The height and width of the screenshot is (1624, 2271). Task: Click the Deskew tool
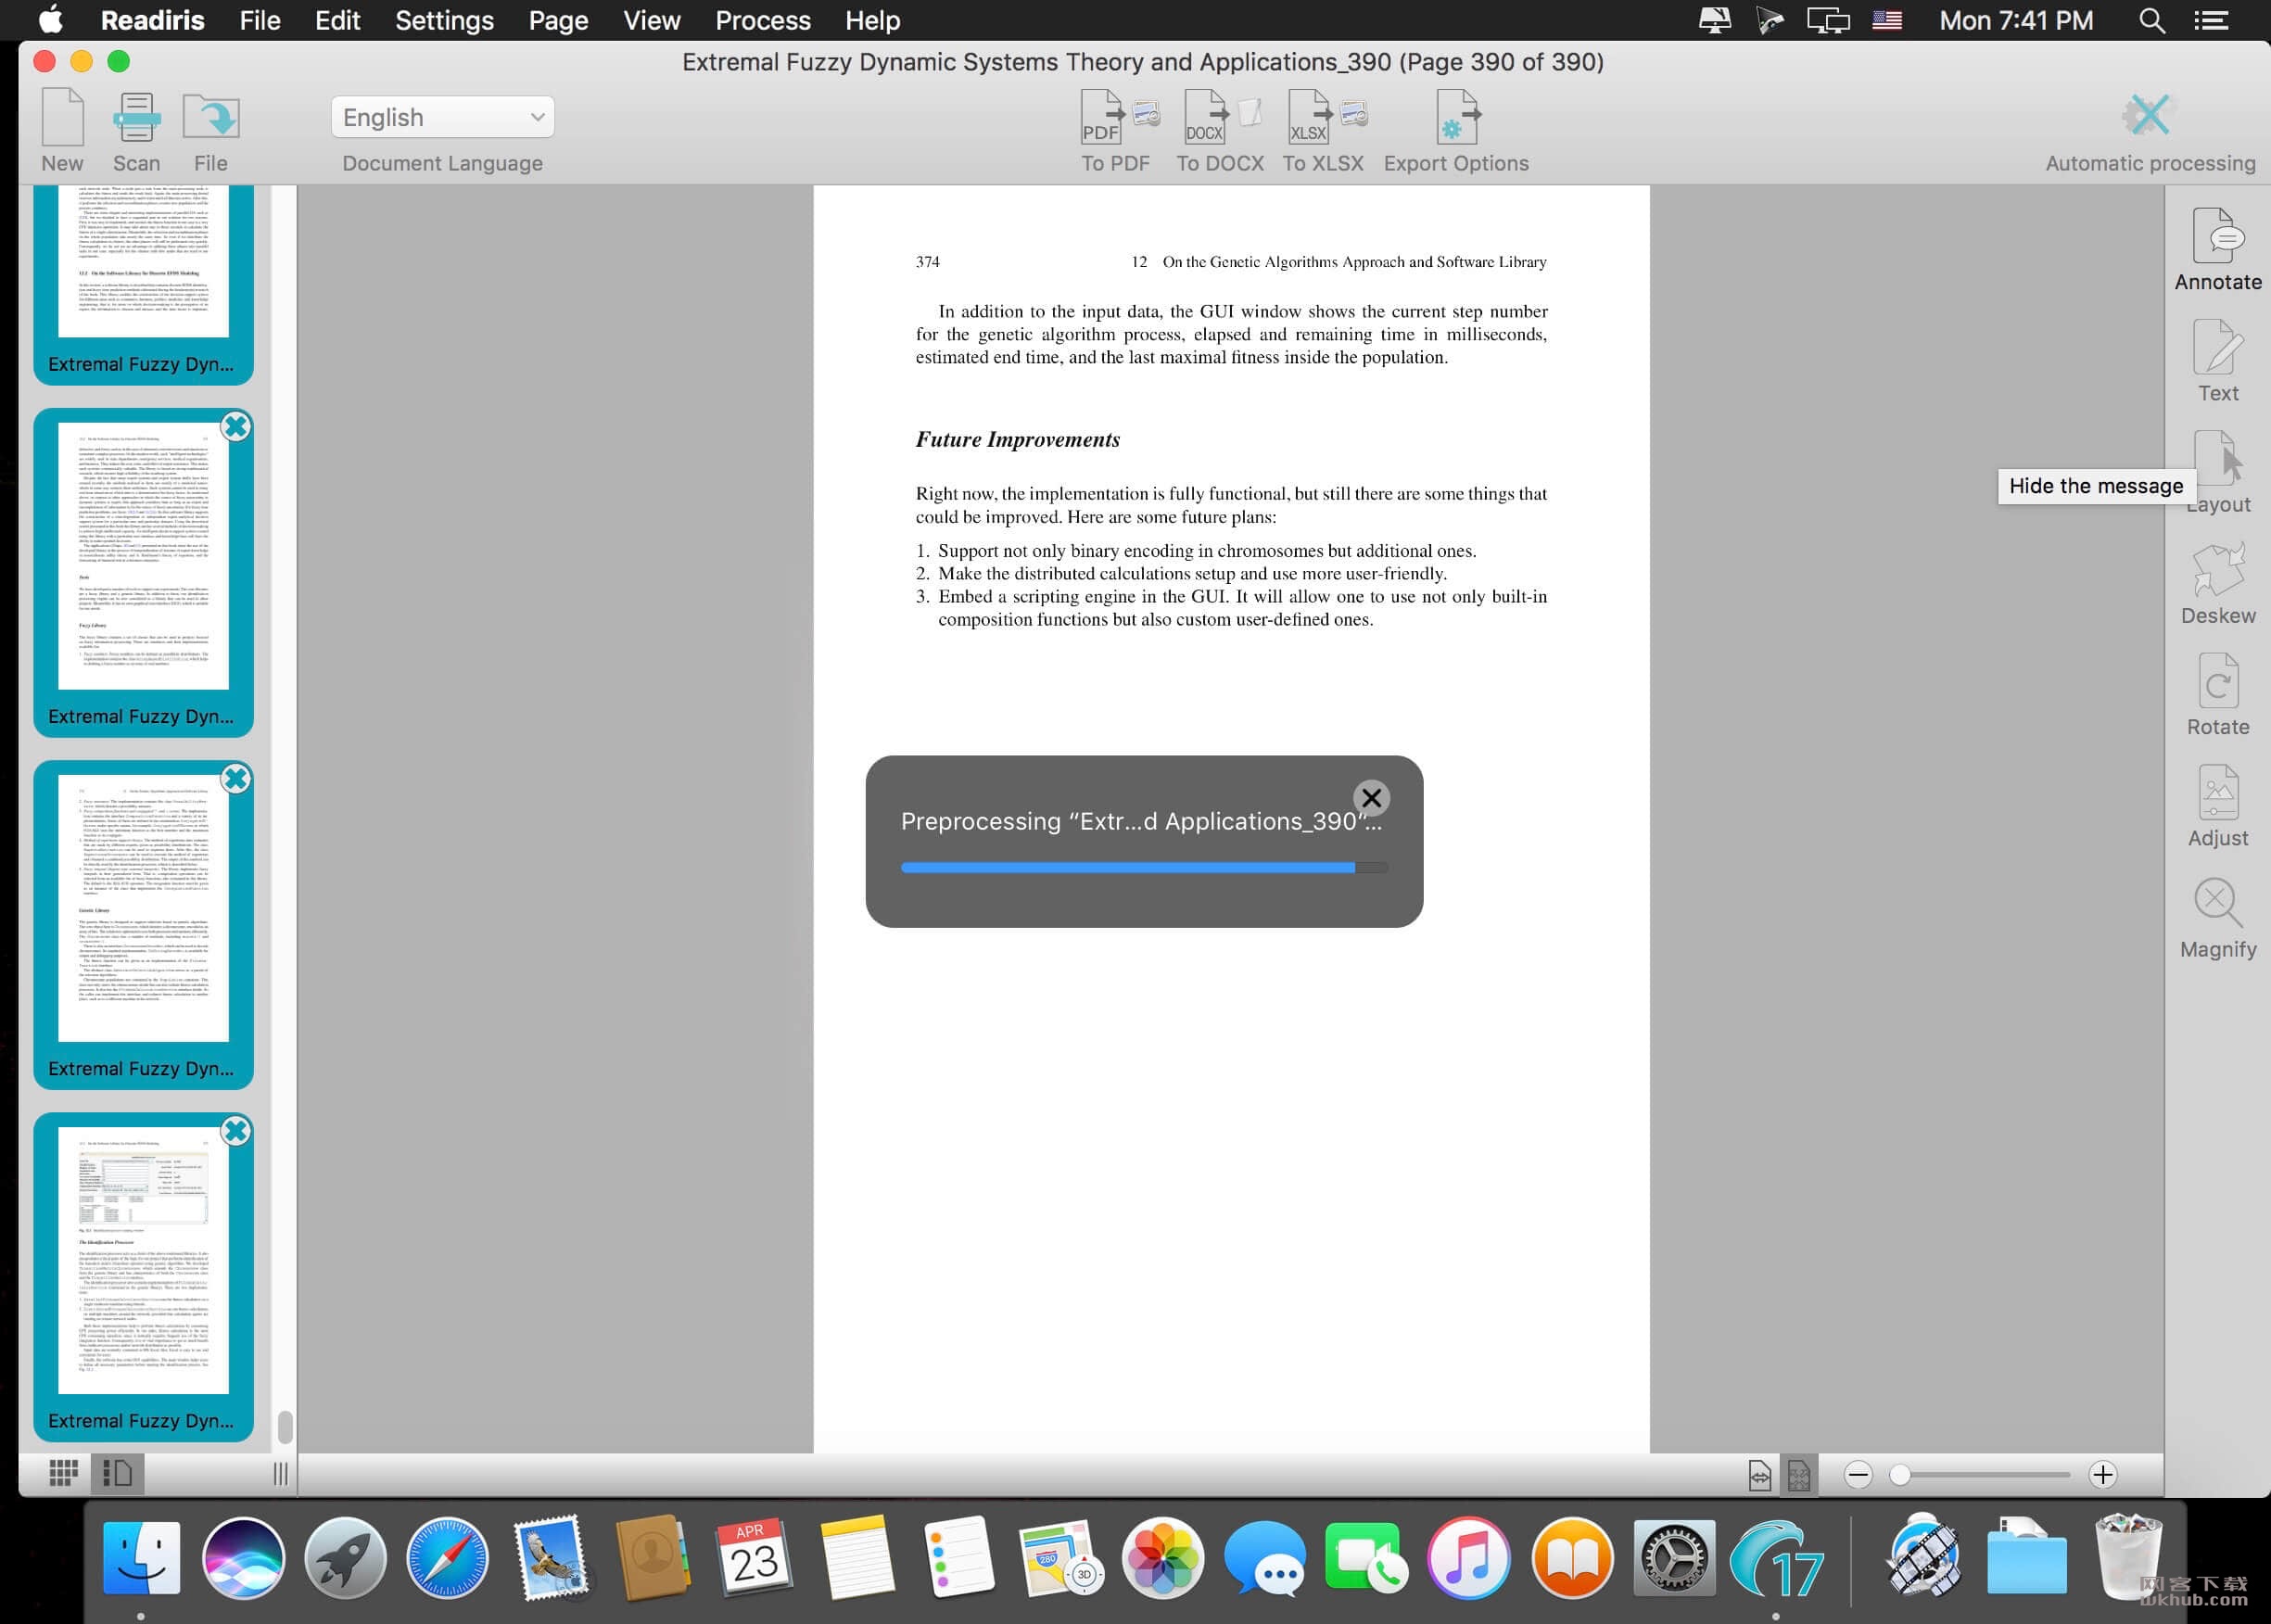coord(2218,584)
